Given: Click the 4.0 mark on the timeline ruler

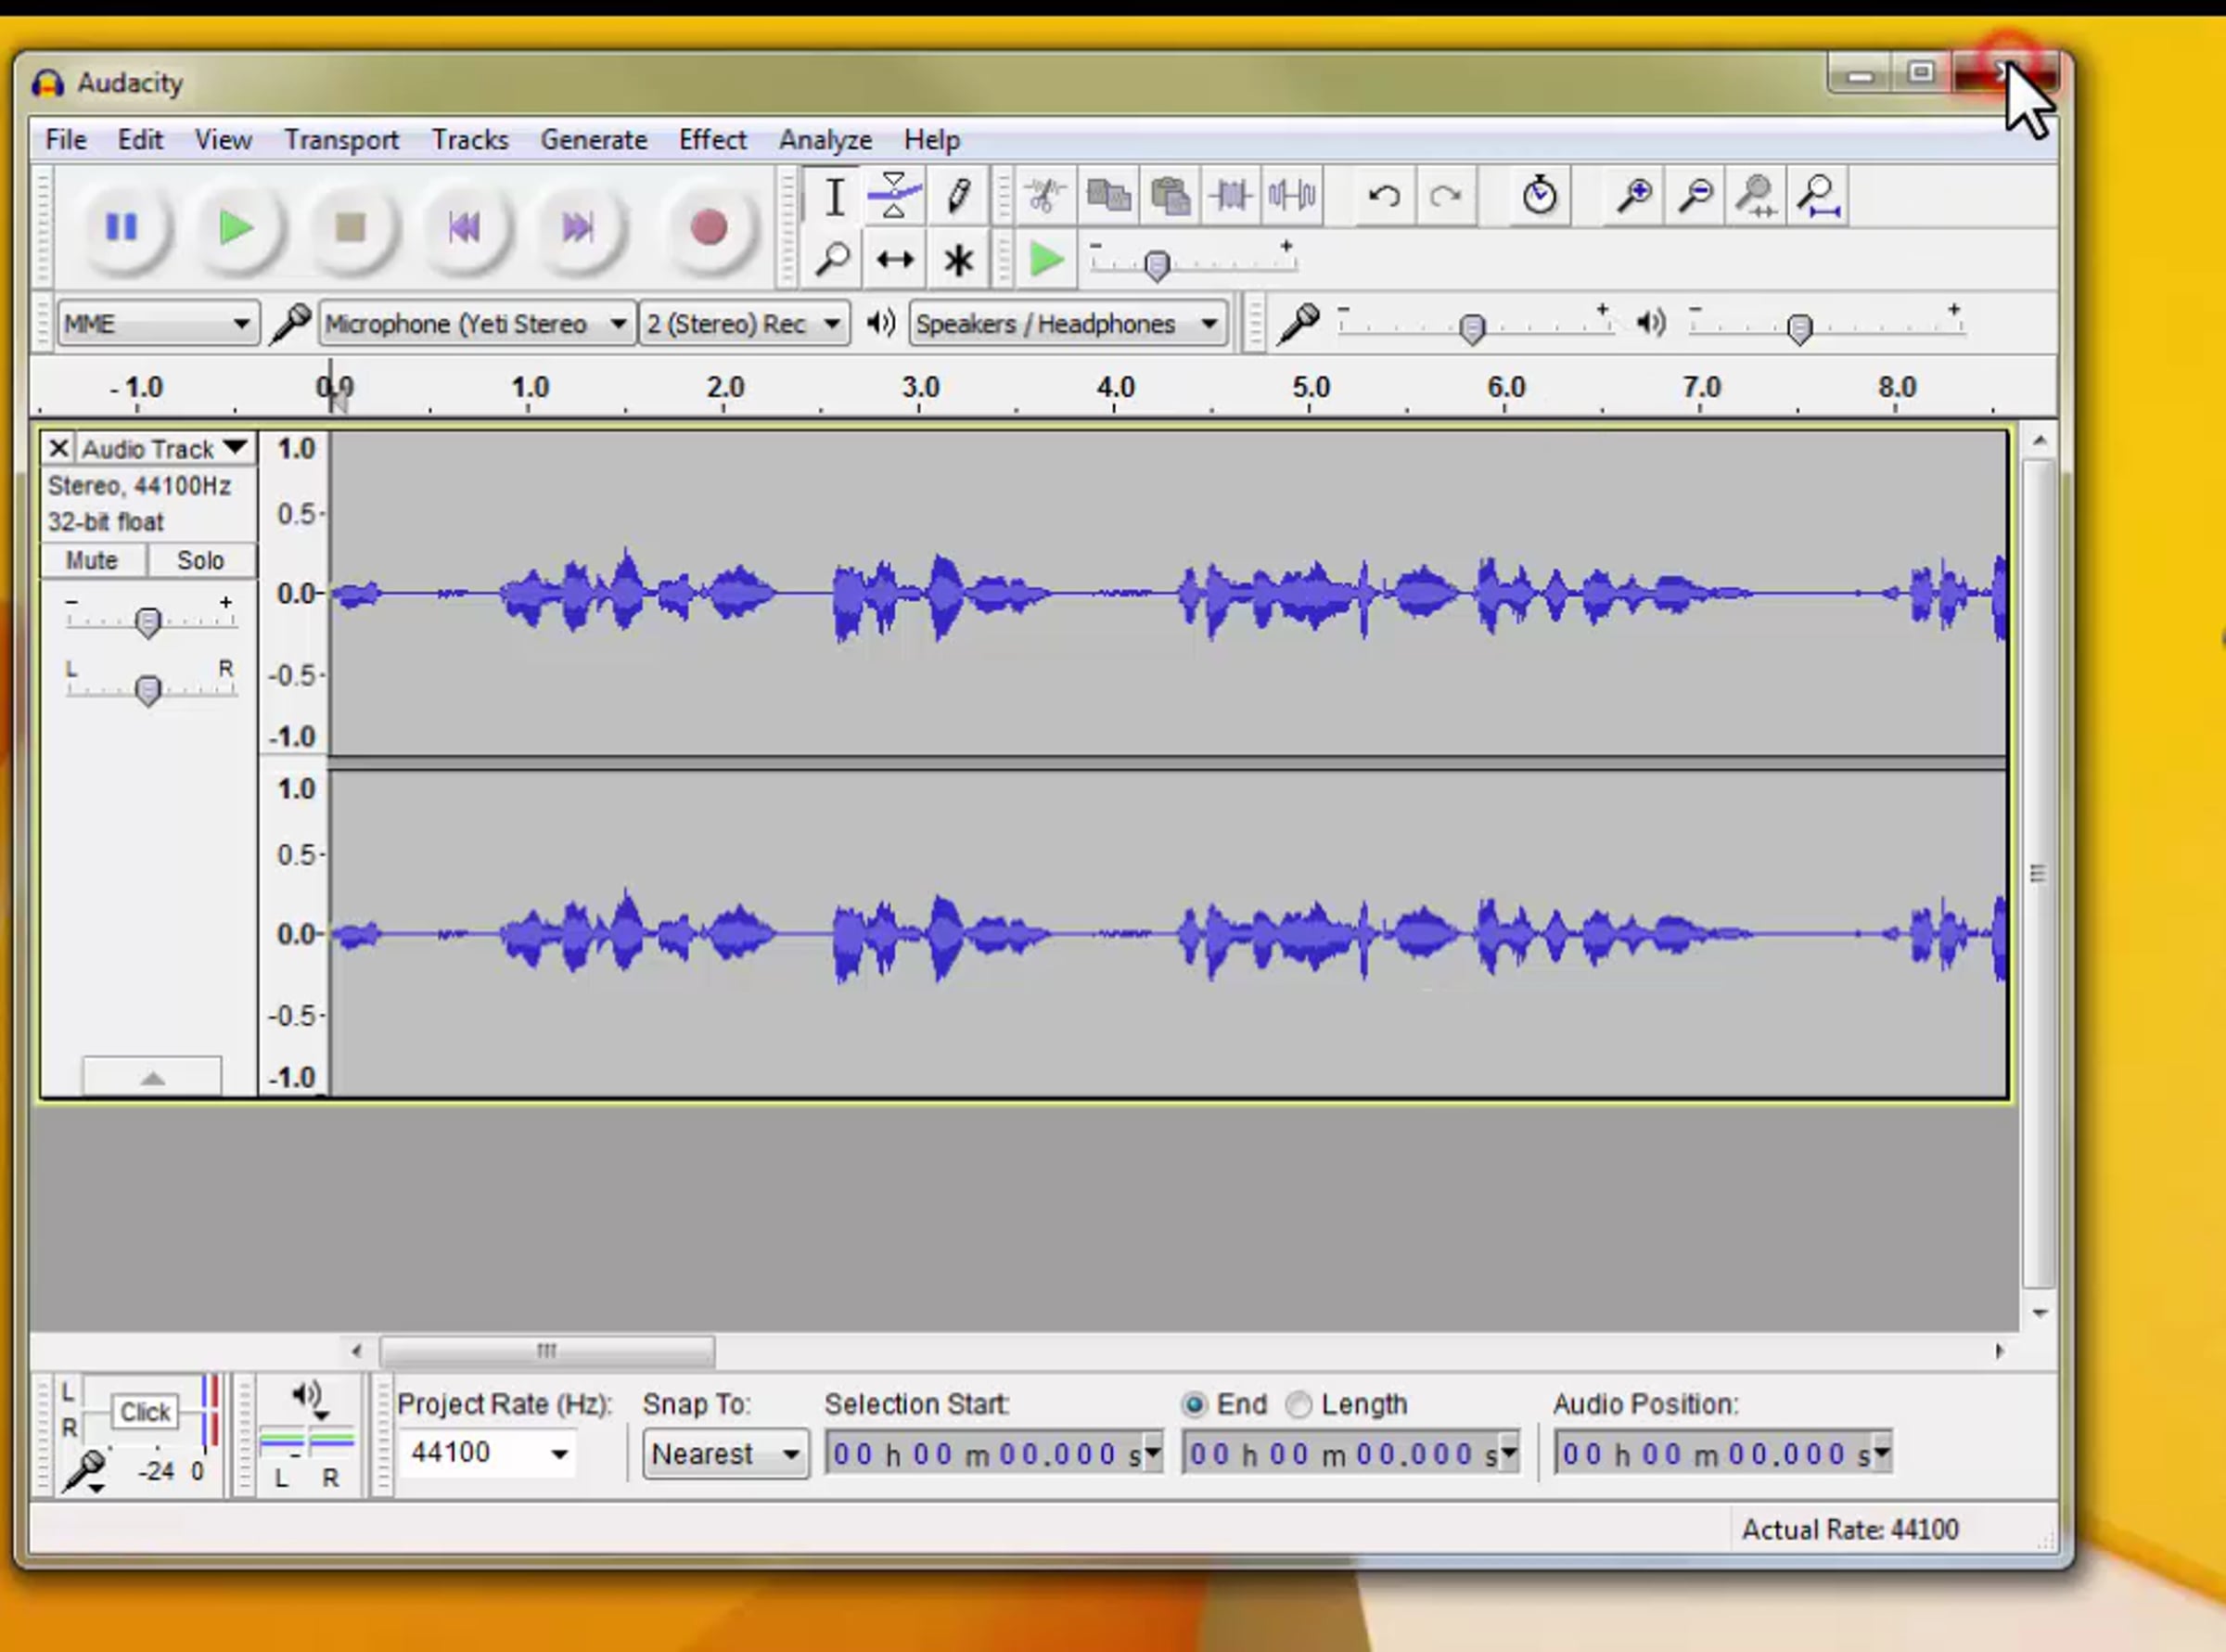Looking at the screenshot, I should coord(1115,388).
